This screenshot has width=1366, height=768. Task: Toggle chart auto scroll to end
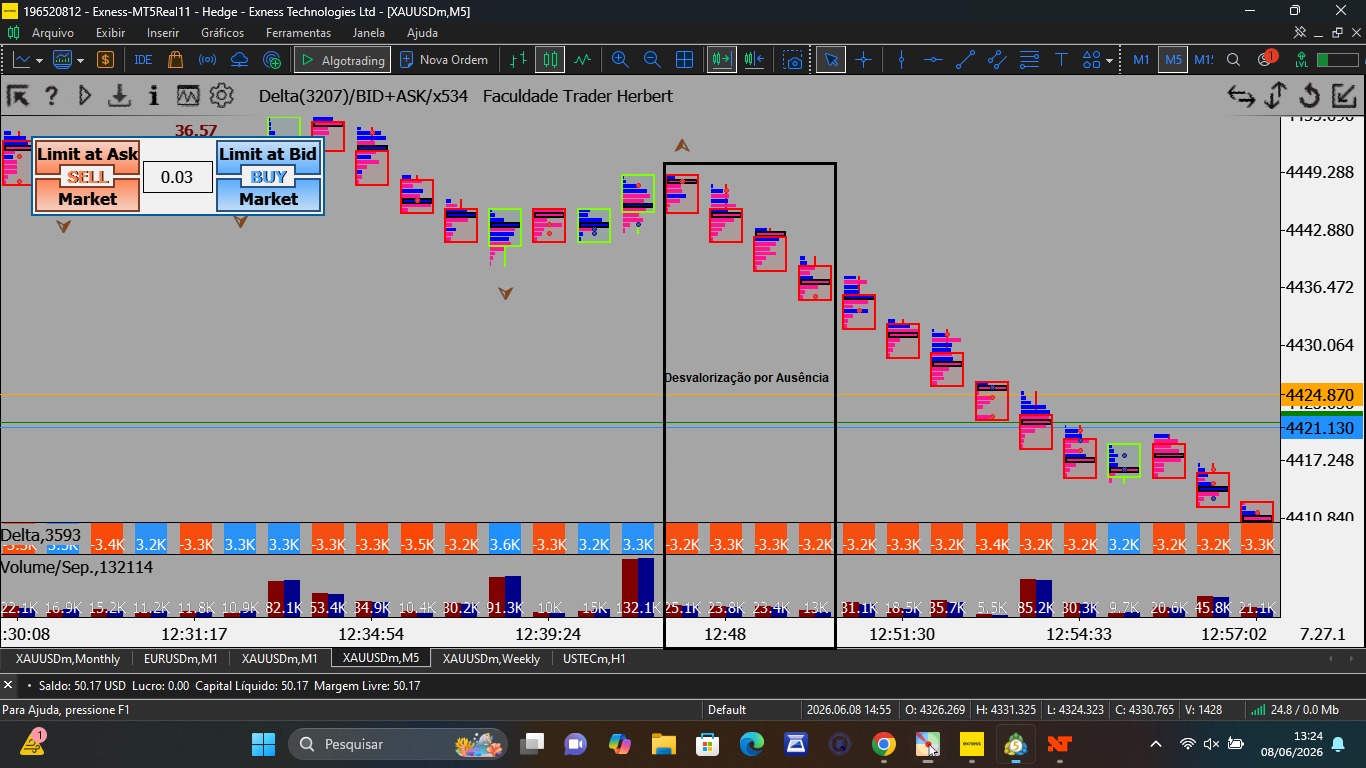coord(721,60)
